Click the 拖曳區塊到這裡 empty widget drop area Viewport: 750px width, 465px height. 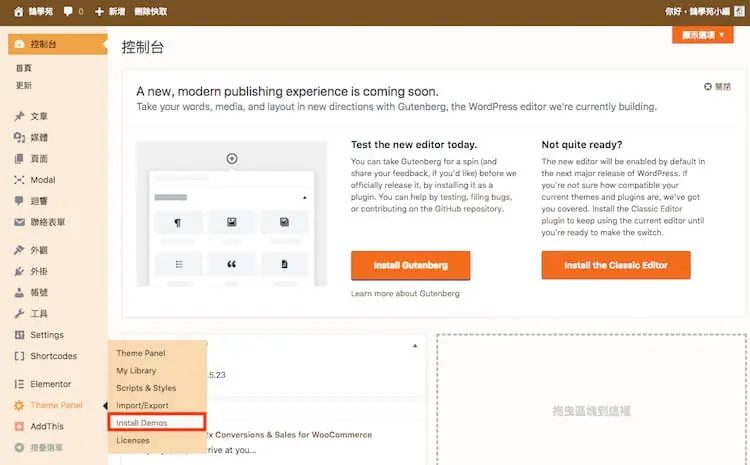[591, 399]
